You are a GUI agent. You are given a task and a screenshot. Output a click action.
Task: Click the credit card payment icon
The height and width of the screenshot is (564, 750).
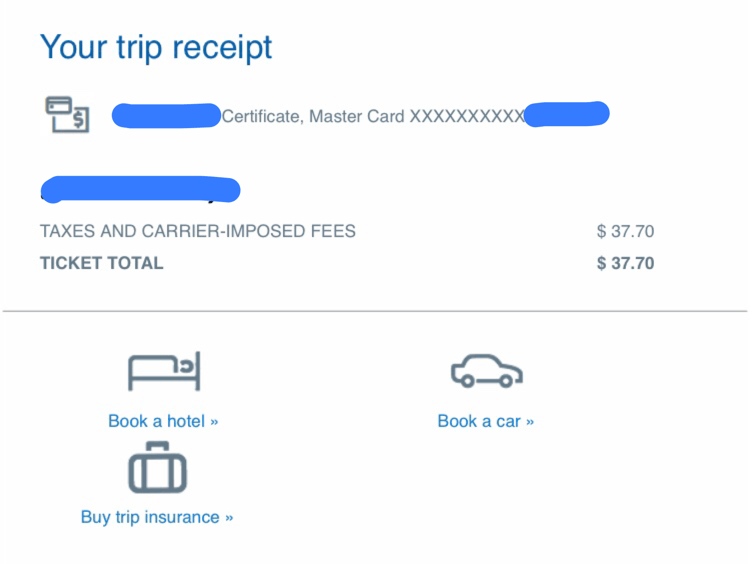coord(67,114)
